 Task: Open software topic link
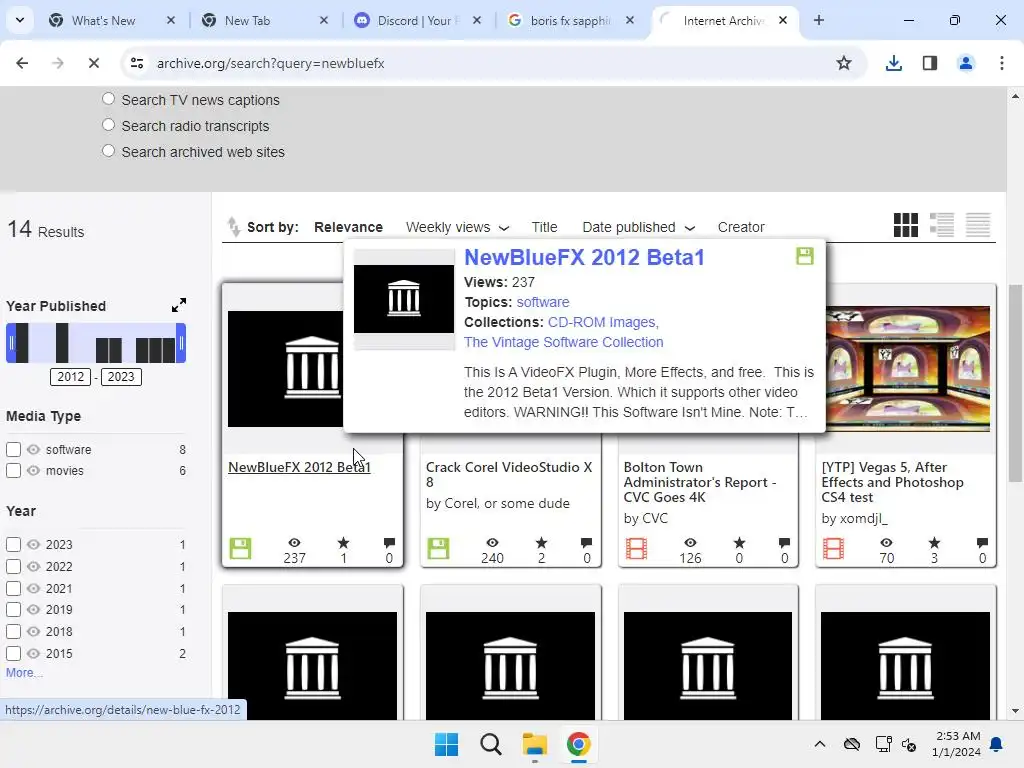pos(543,302)
